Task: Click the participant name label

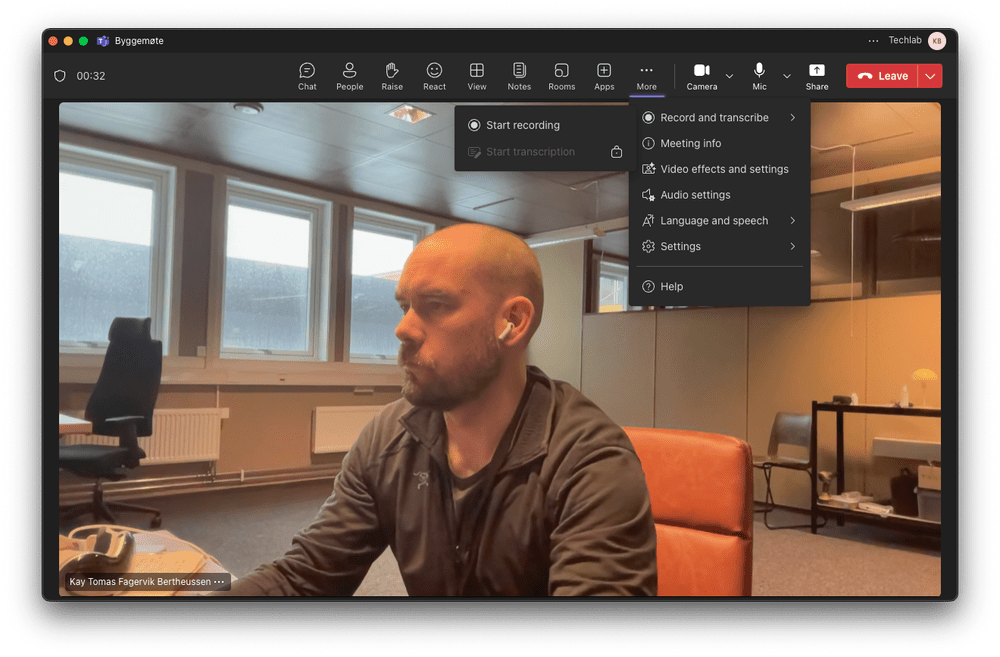Action: click(140, 582)
